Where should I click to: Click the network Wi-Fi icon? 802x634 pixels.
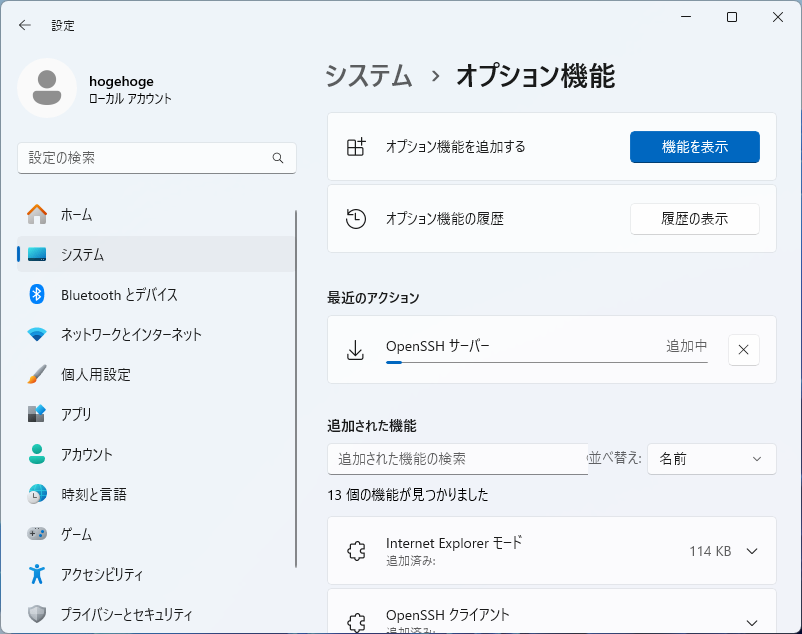pos(37,334)
